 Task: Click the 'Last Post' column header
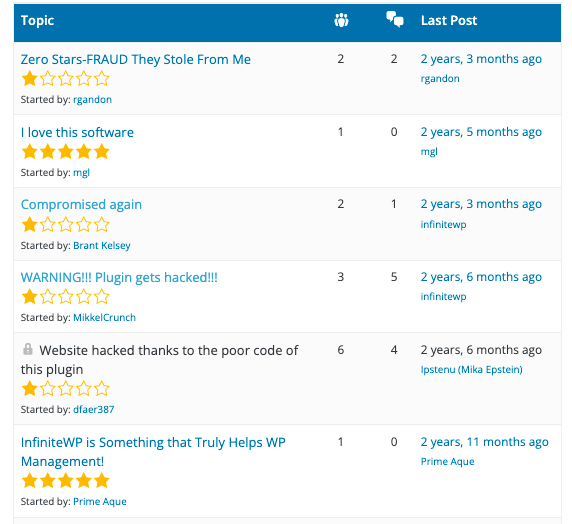tap(449, 20)
